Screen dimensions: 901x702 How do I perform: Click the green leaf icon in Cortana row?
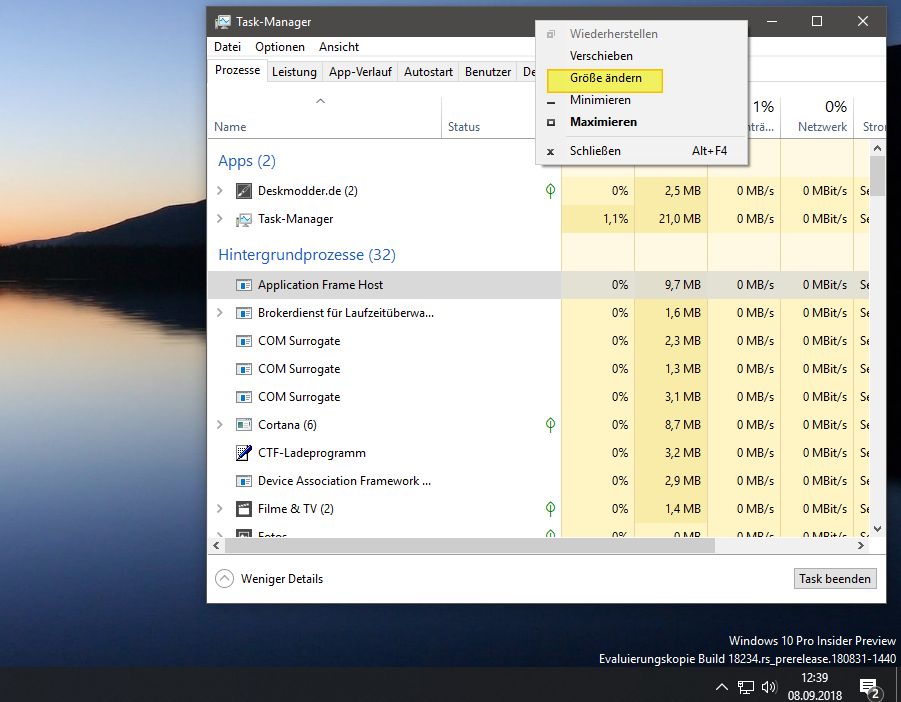(x=550, y=425)
